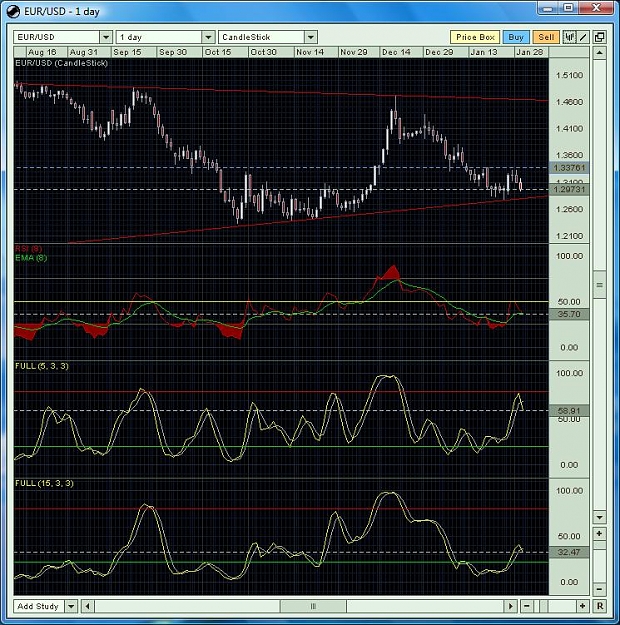Viewport: 620px width, 625px height.
Task: Click the Nov 14 date header
Action: [x=310, y=52]
